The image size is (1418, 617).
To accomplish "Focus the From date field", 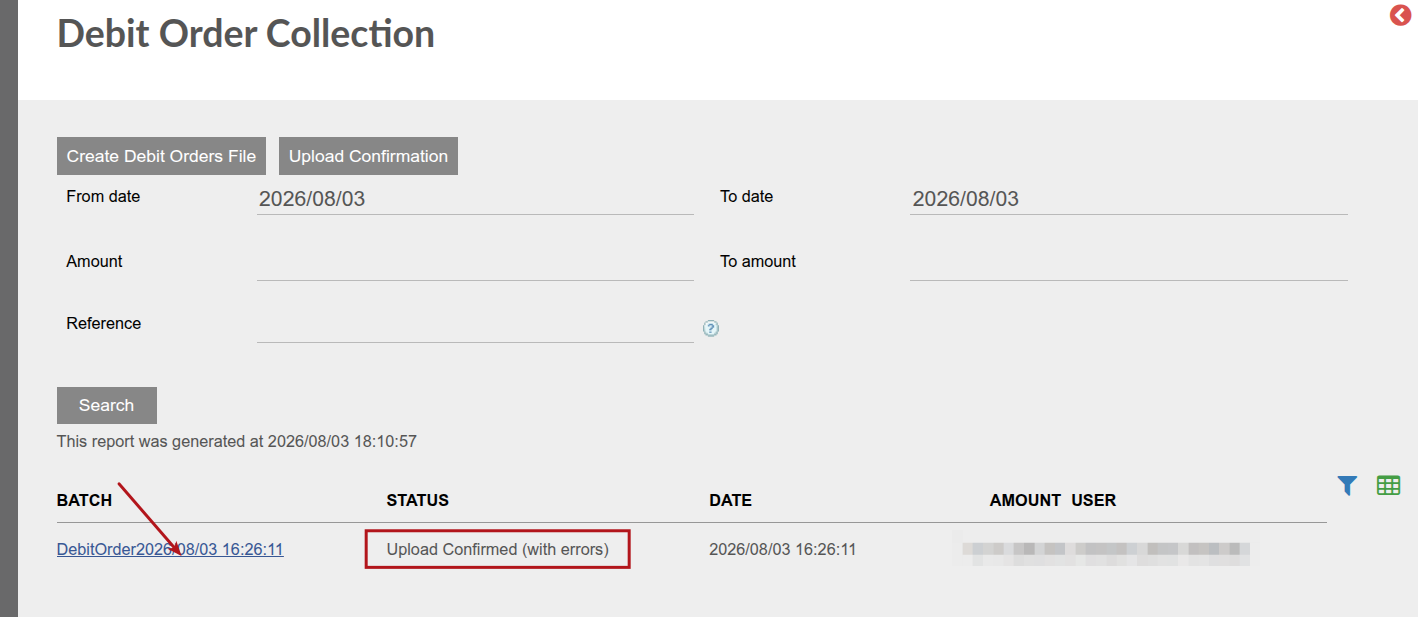I will 475,198.
